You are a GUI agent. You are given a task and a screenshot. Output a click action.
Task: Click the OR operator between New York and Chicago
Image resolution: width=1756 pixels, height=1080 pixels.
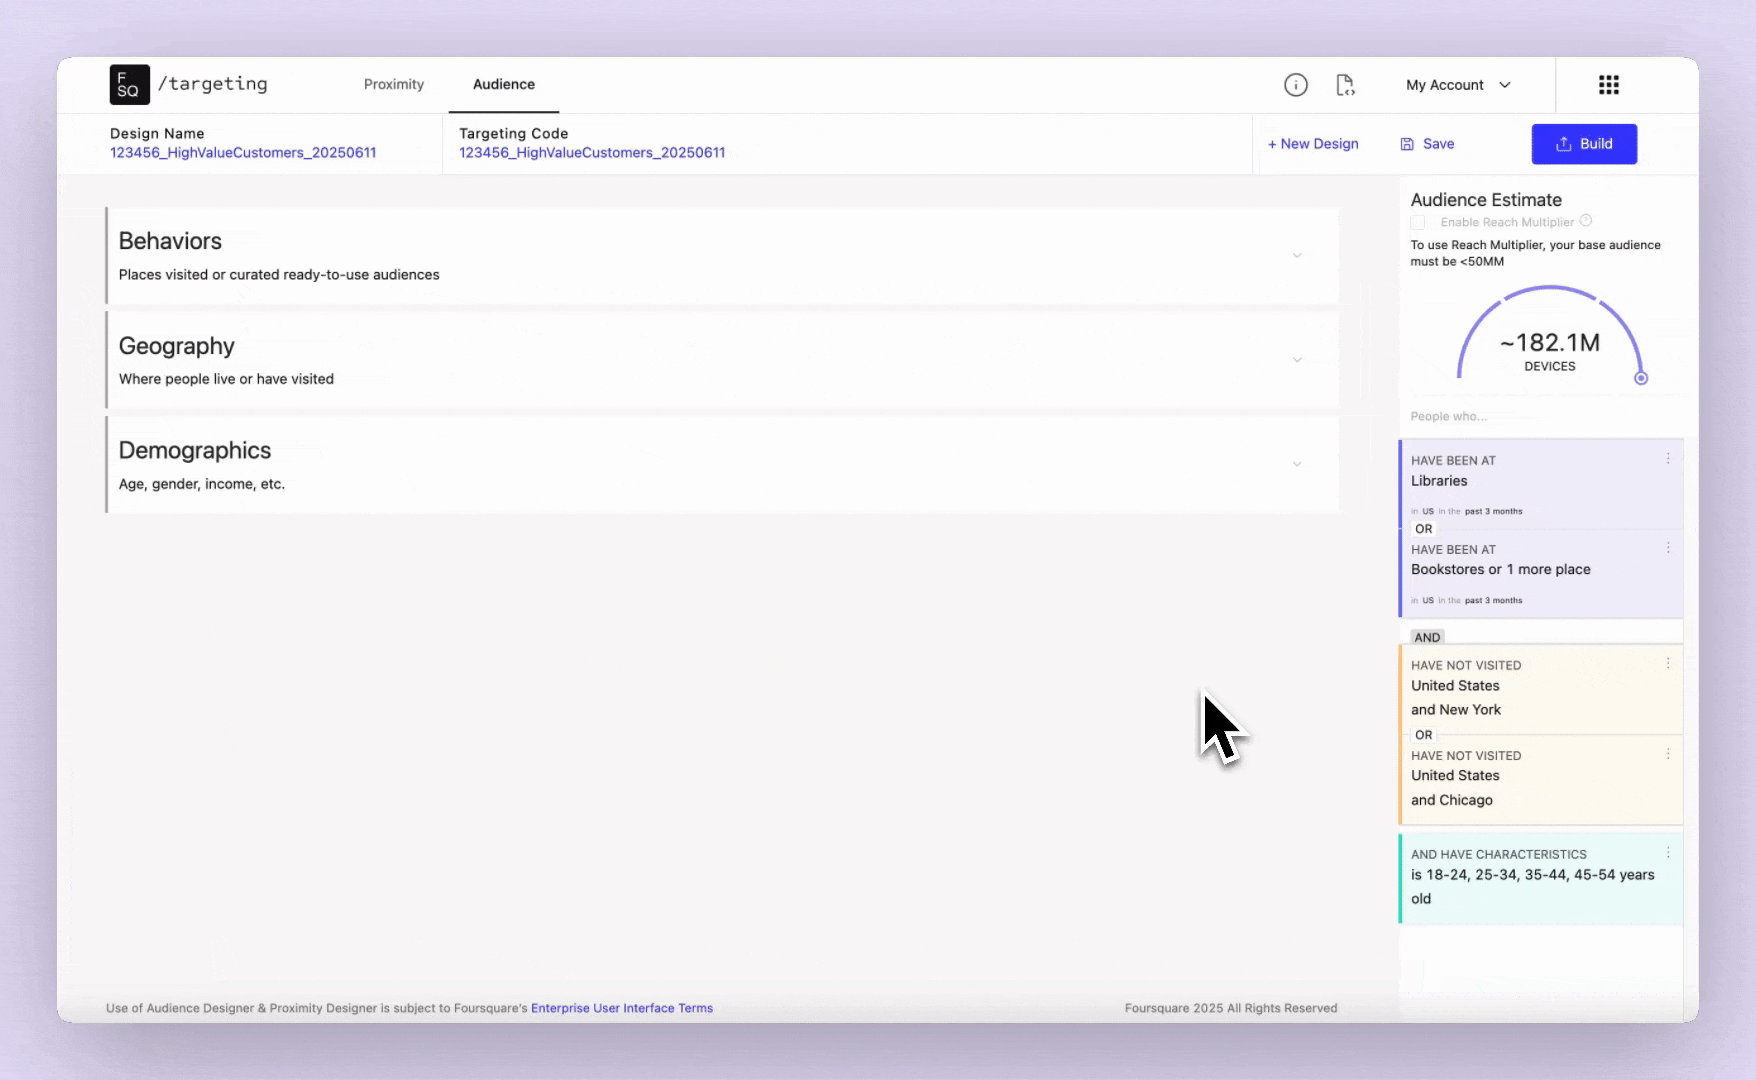(x=1424, y=735)
